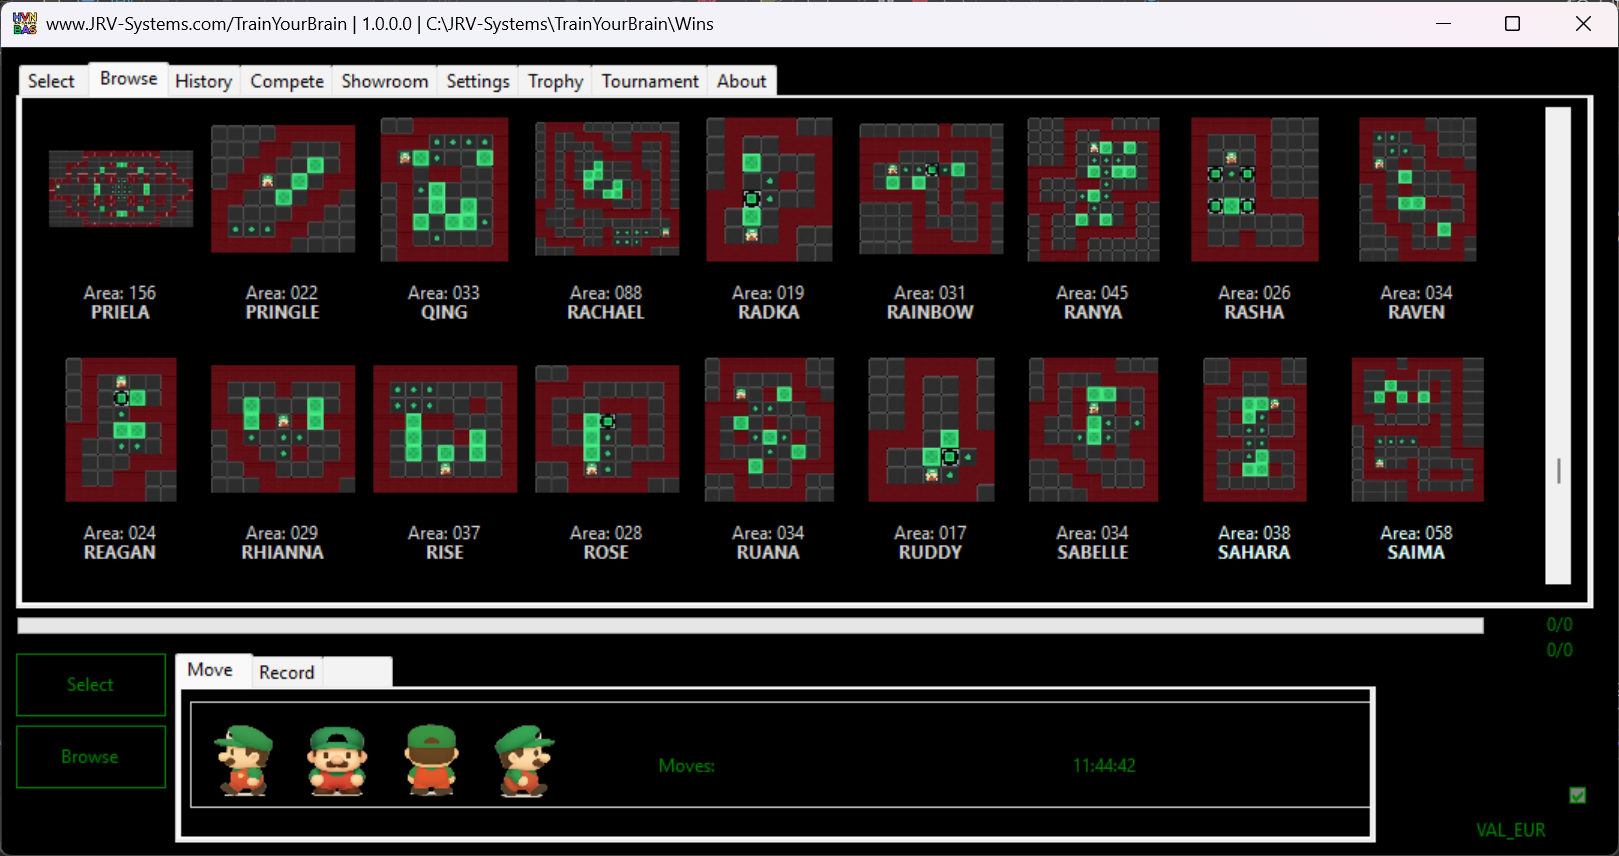
Task: Click the front-facing character sprite icon
Action: click(x=337, y=760)
